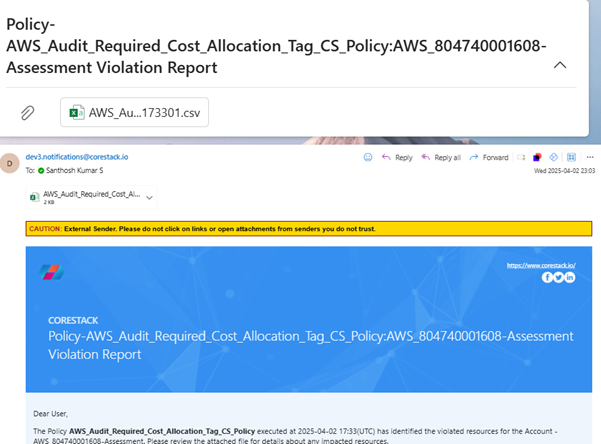Click the received date Wed 2025-04-02 23:03
The image size is (601, 444).
[x=564, y=171]
